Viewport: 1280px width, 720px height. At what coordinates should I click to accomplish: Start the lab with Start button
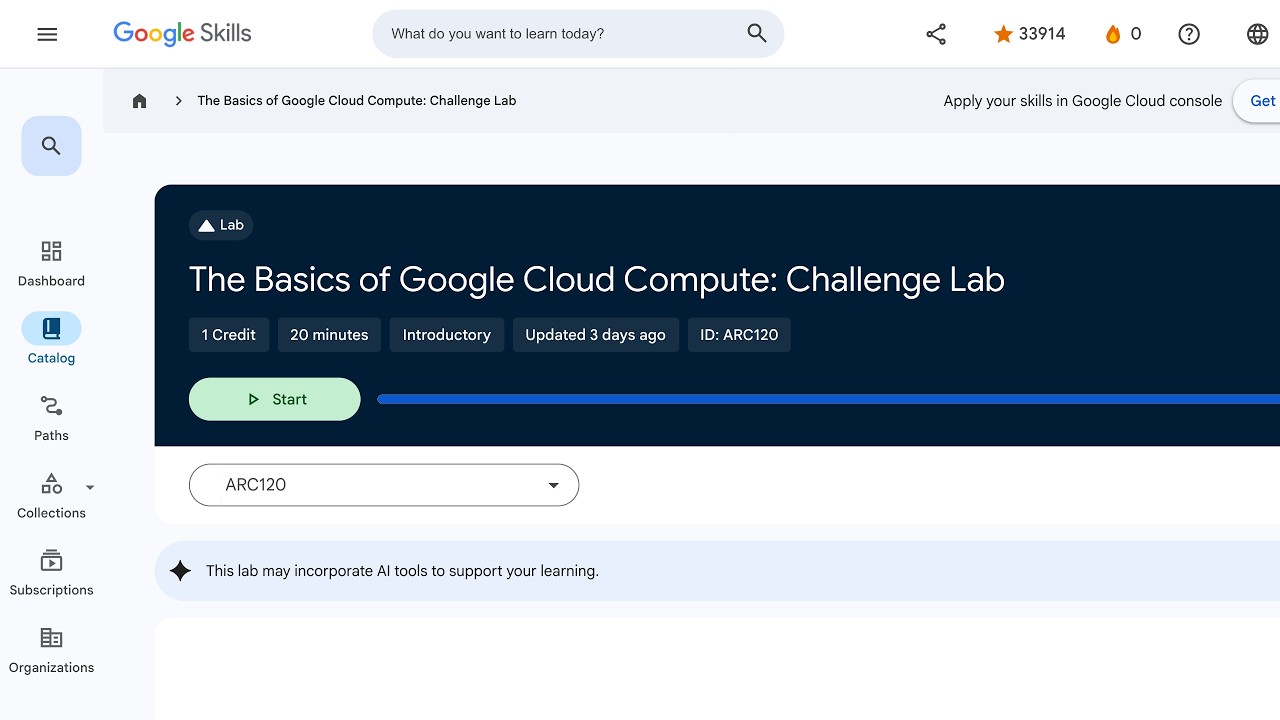274,399
